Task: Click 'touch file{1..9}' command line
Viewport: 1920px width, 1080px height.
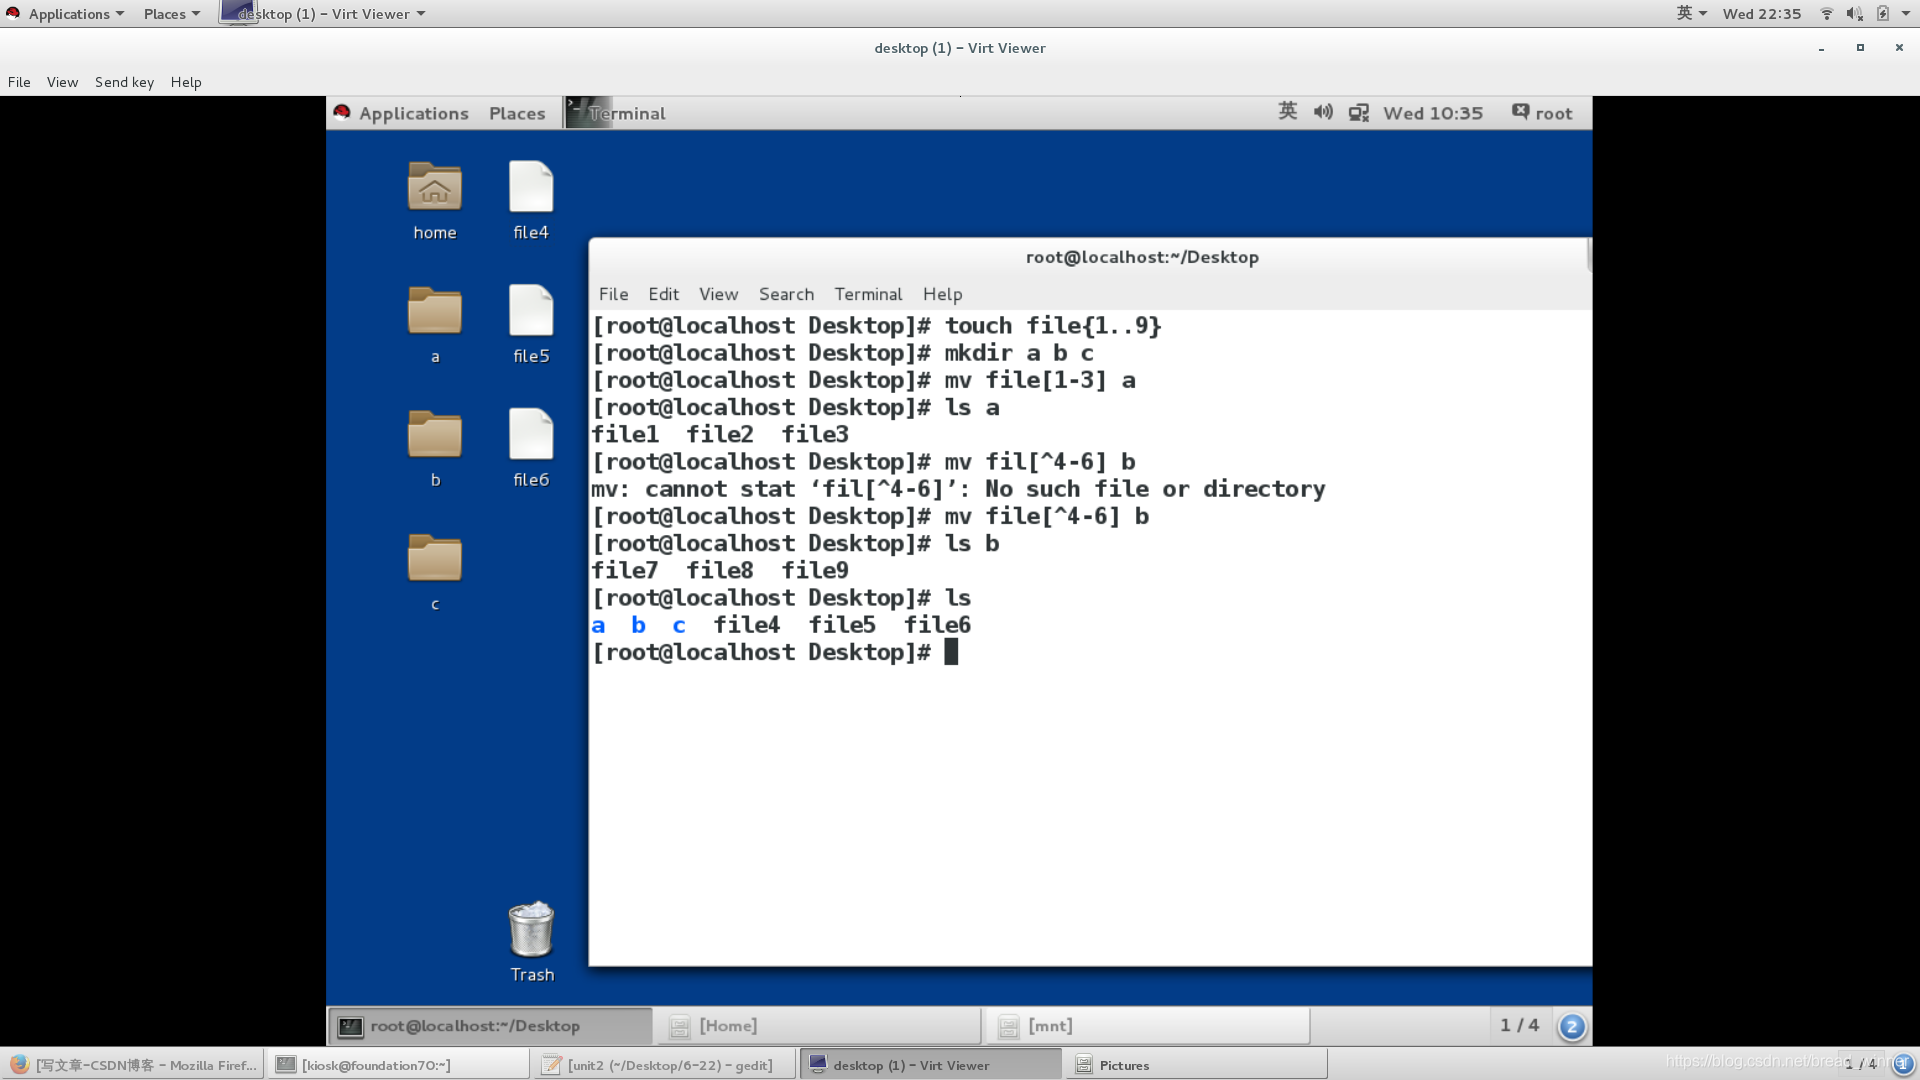Action: (x=877, y=326)
